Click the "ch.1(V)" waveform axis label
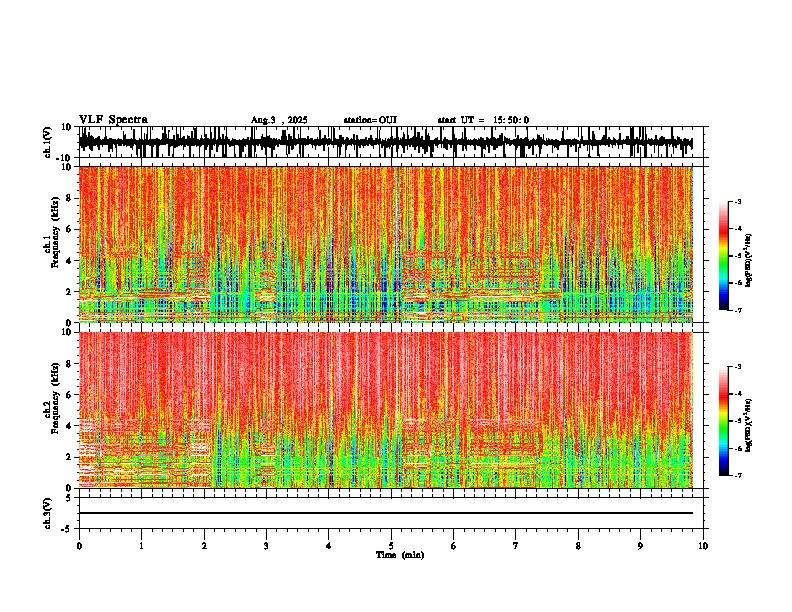Image resolution: width=792 pixels, height=612 pixels. (x=48, y=142)
